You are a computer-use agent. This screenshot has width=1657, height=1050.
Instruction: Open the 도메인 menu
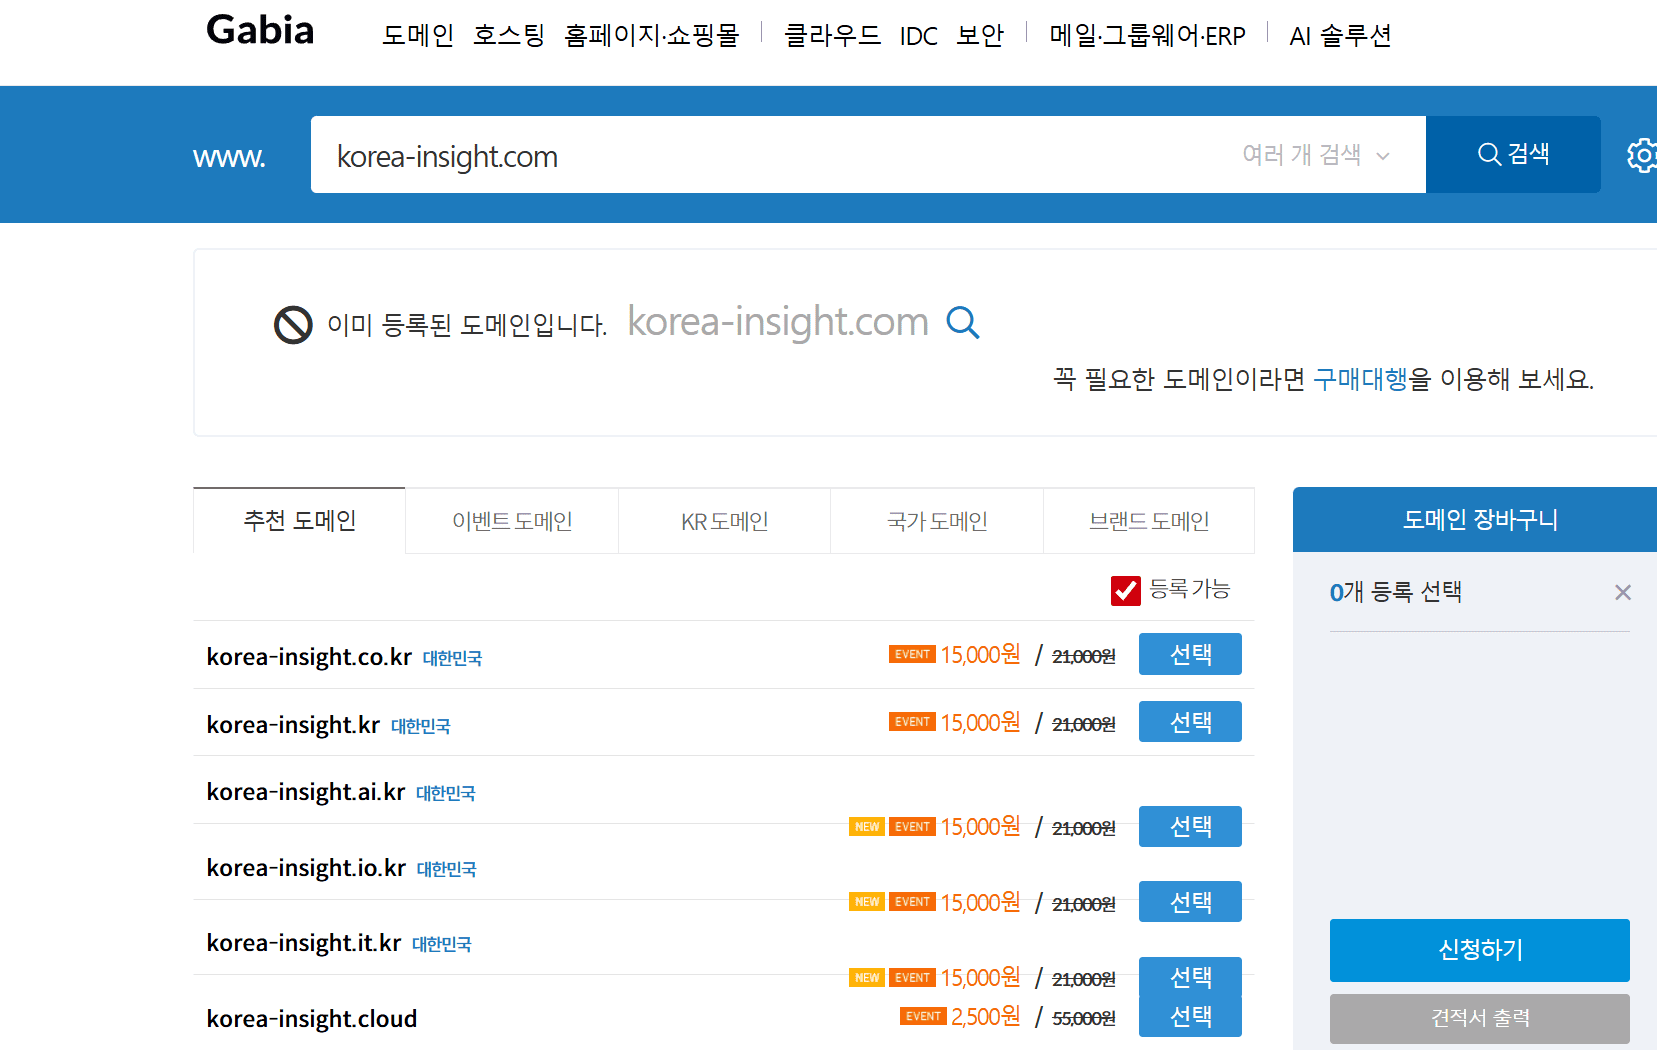click(418, 35)
